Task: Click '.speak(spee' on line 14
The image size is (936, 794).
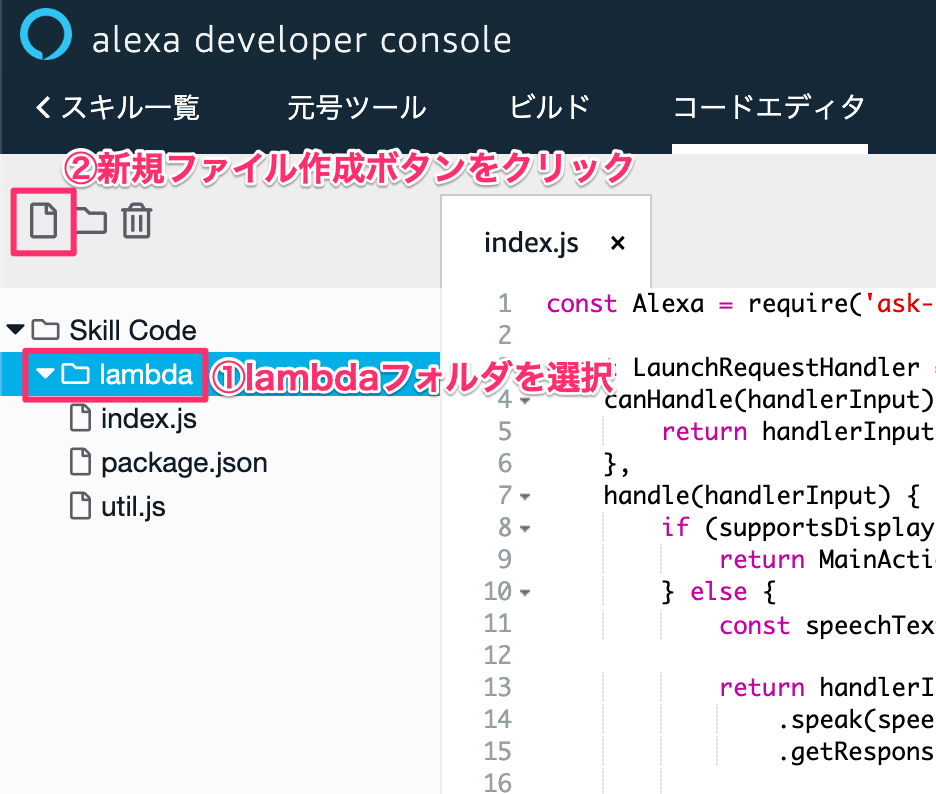Action: click(856, 720)
